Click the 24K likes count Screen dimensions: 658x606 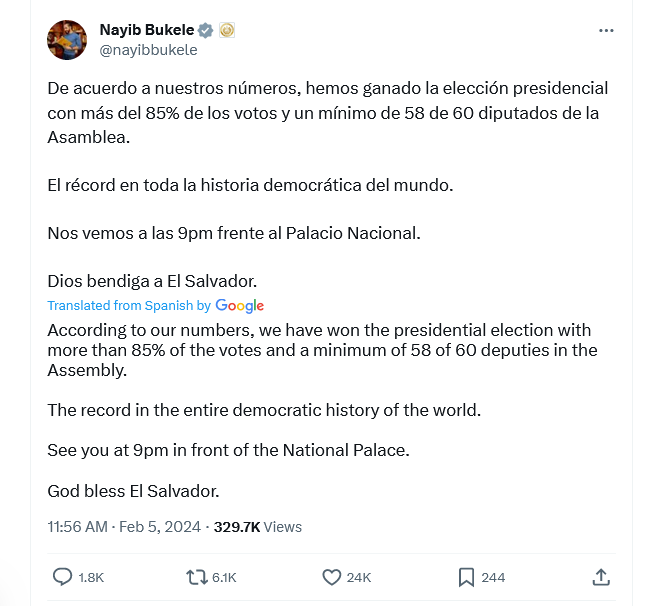[359, 578]
